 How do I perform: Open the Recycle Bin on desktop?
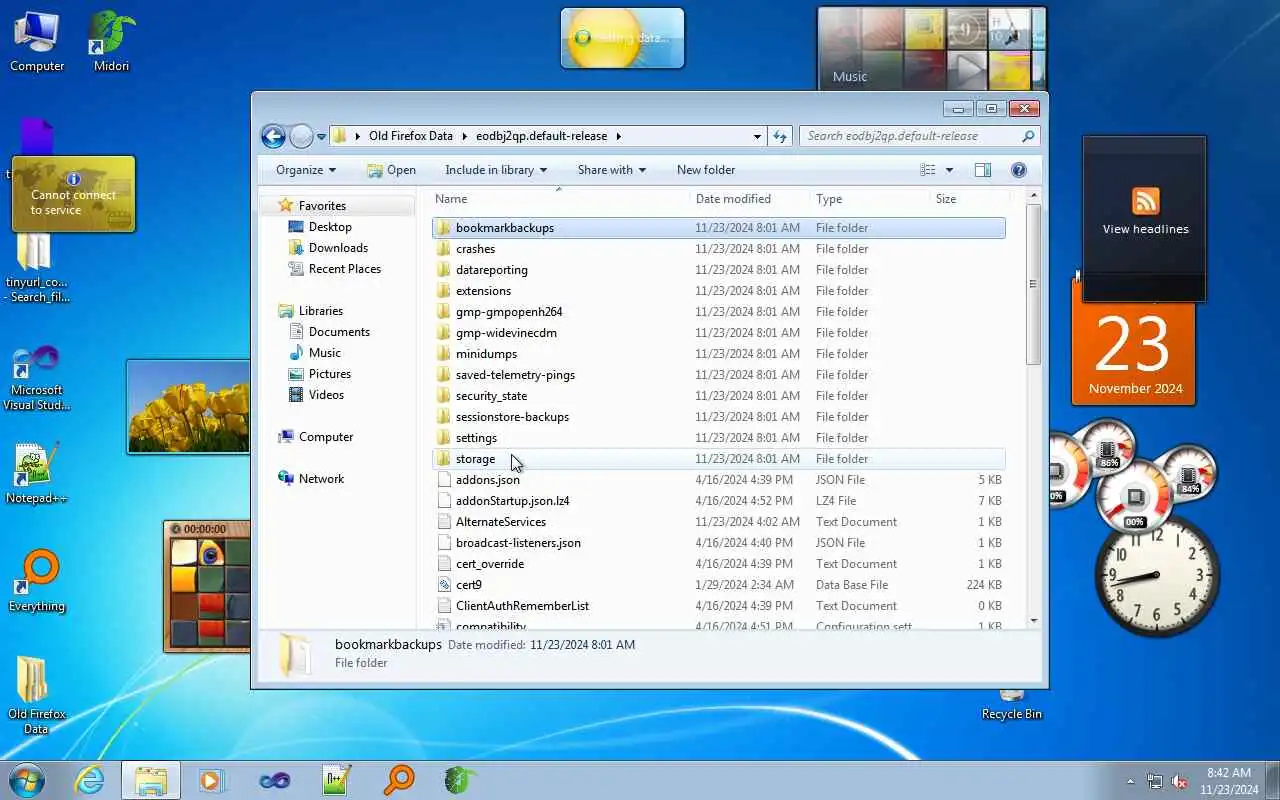1011,704
